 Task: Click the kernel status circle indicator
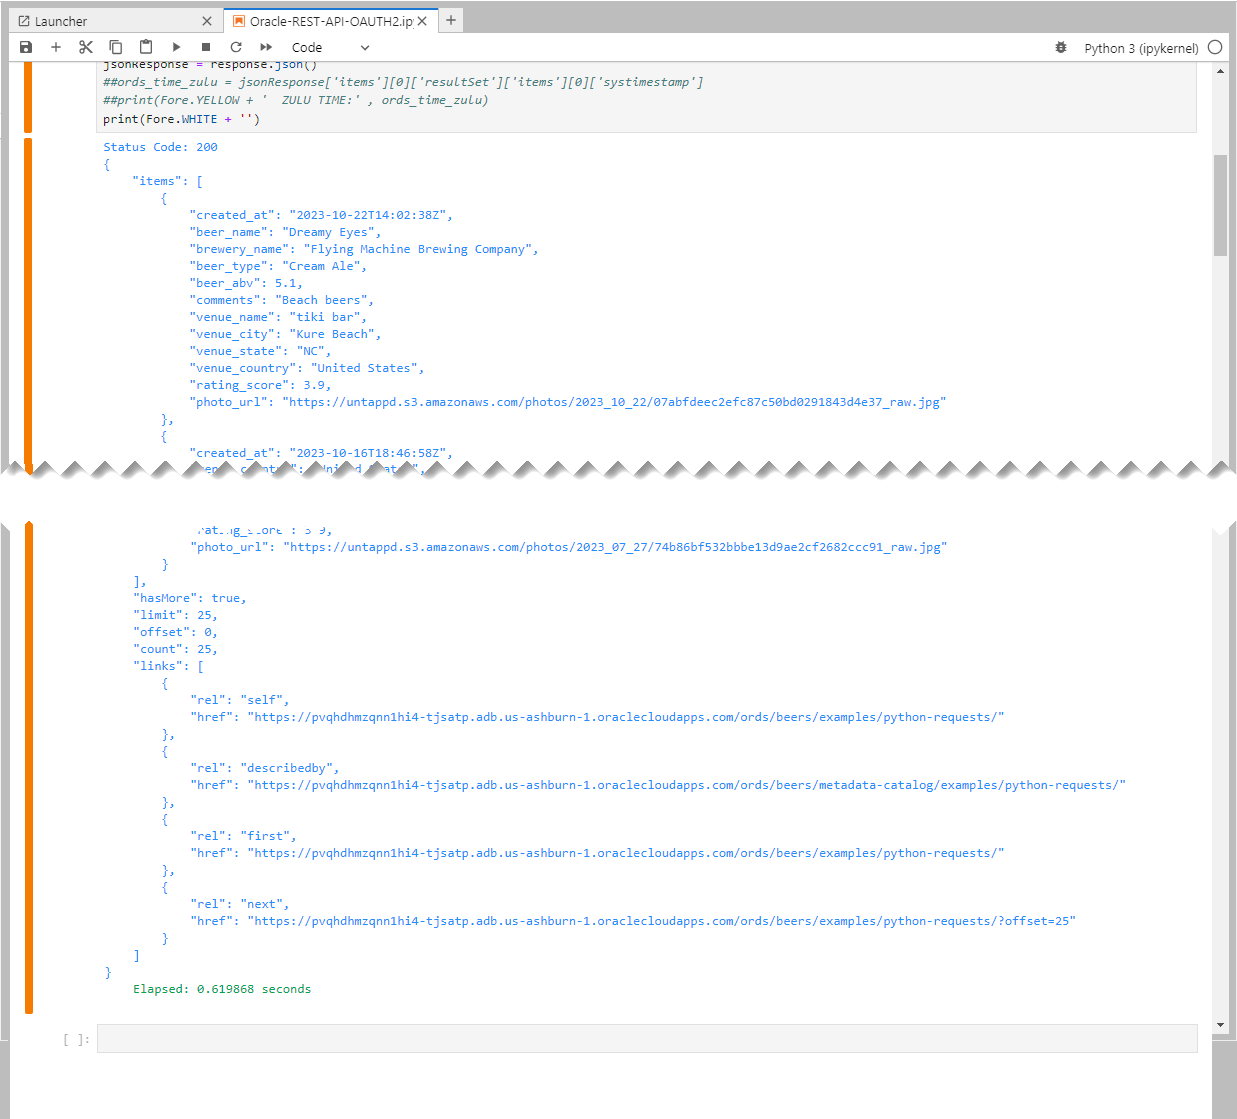click(1215, 47)
